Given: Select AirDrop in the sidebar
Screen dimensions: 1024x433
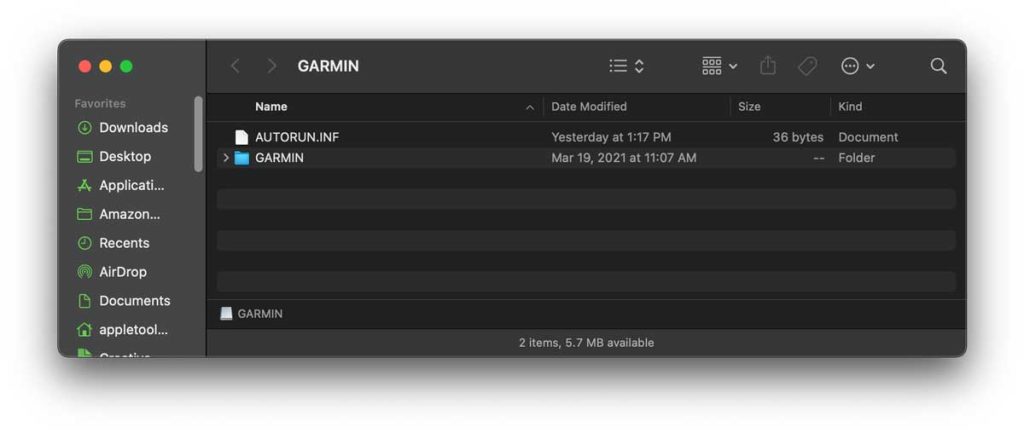Looking at the screenshot, I should coord(122,272).
